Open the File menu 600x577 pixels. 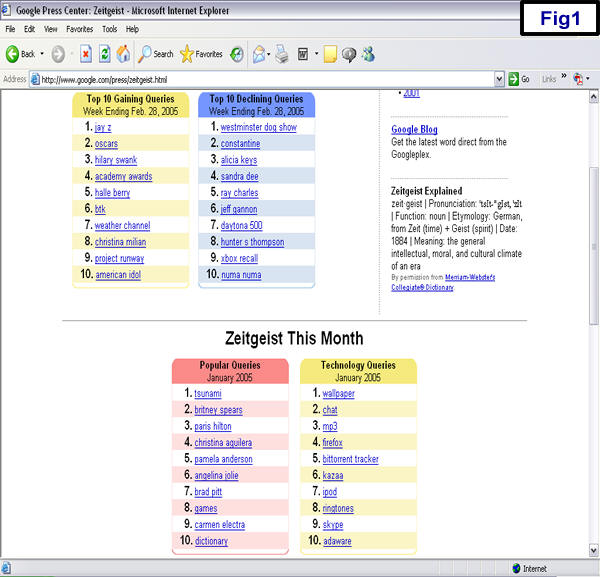click(x=10, y=29)
